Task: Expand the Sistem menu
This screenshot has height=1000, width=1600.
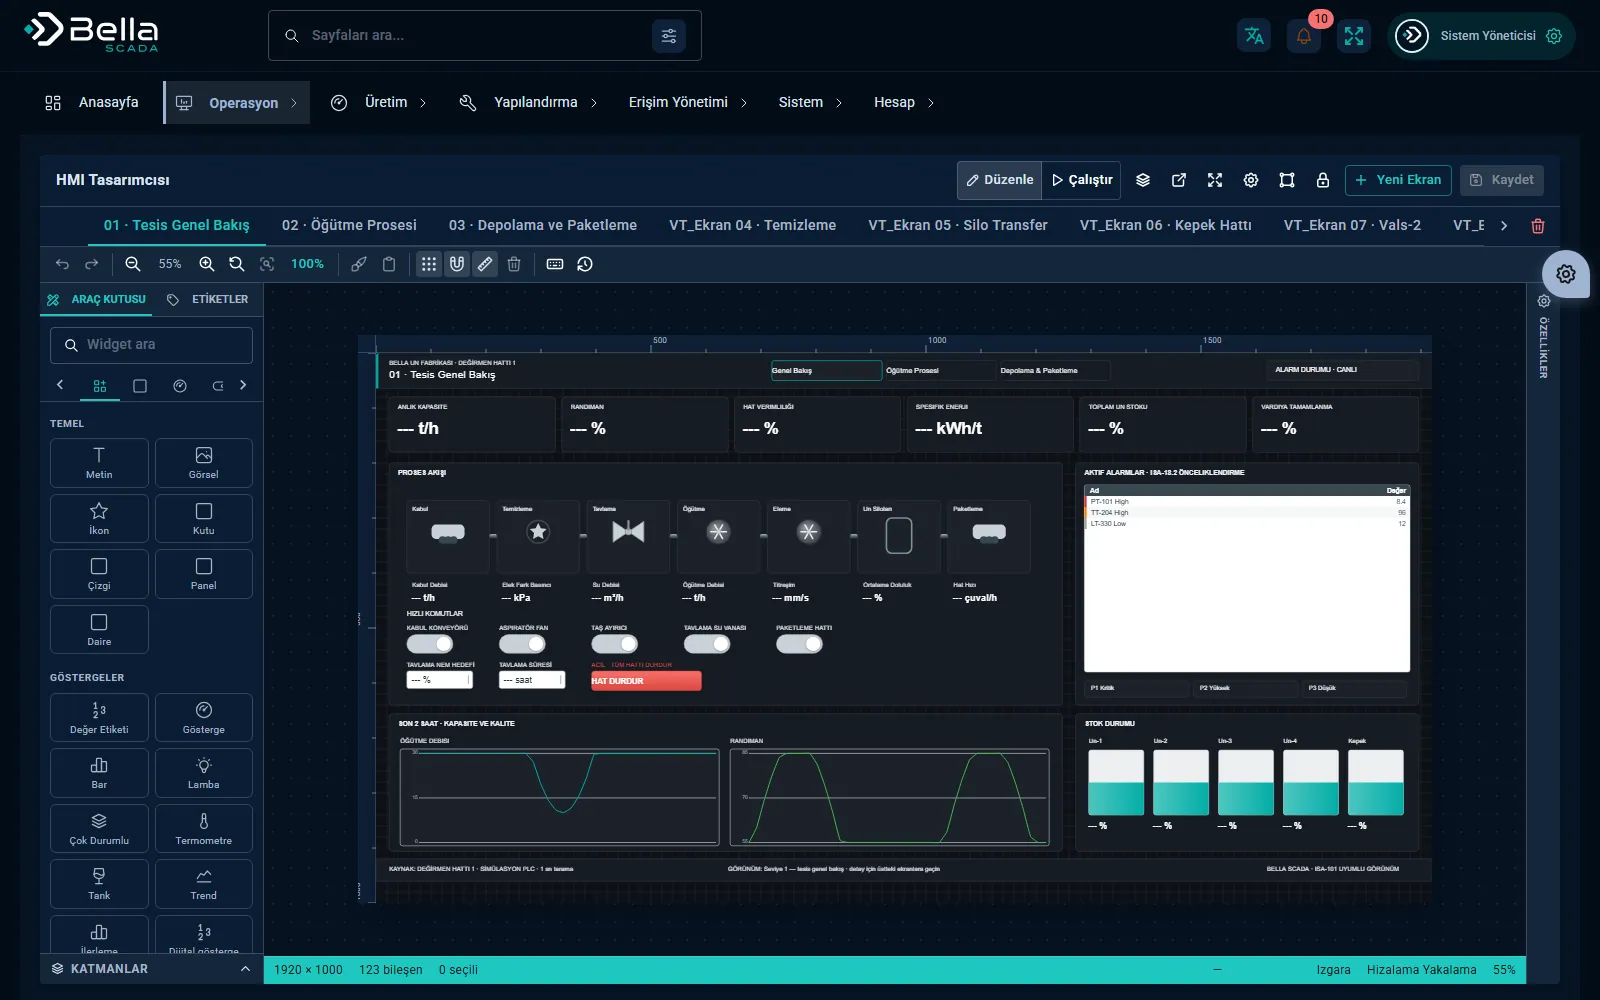Action: click(811, 103)
